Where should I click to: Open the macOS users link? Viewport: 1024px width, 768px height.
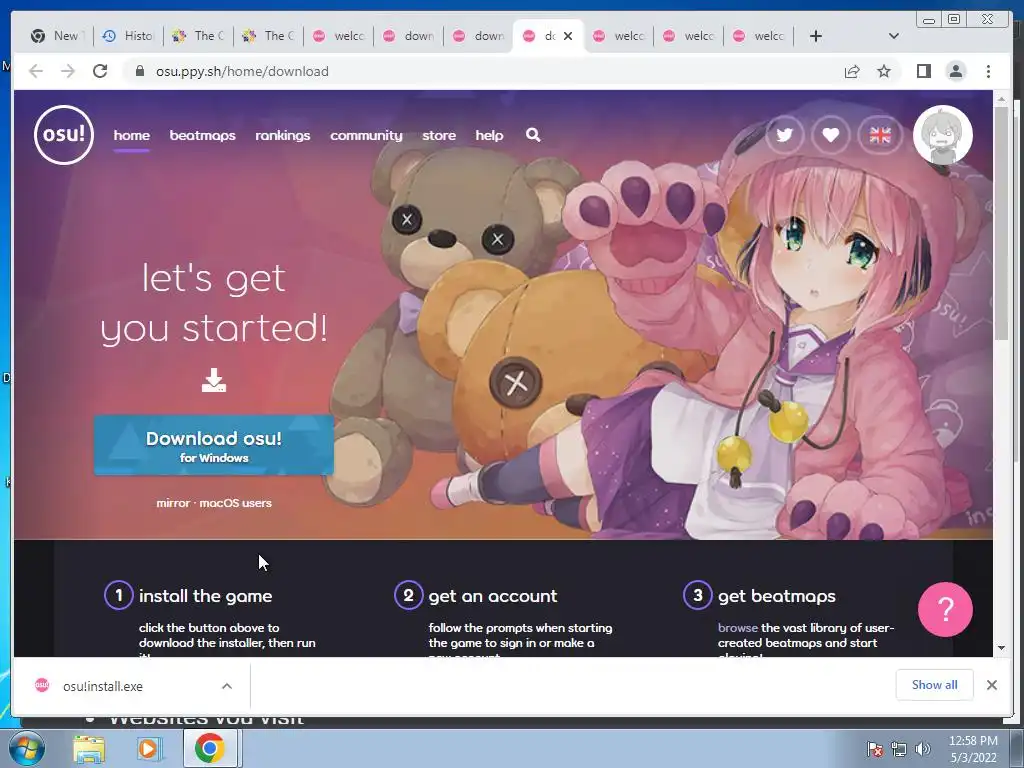coord(235,503)
